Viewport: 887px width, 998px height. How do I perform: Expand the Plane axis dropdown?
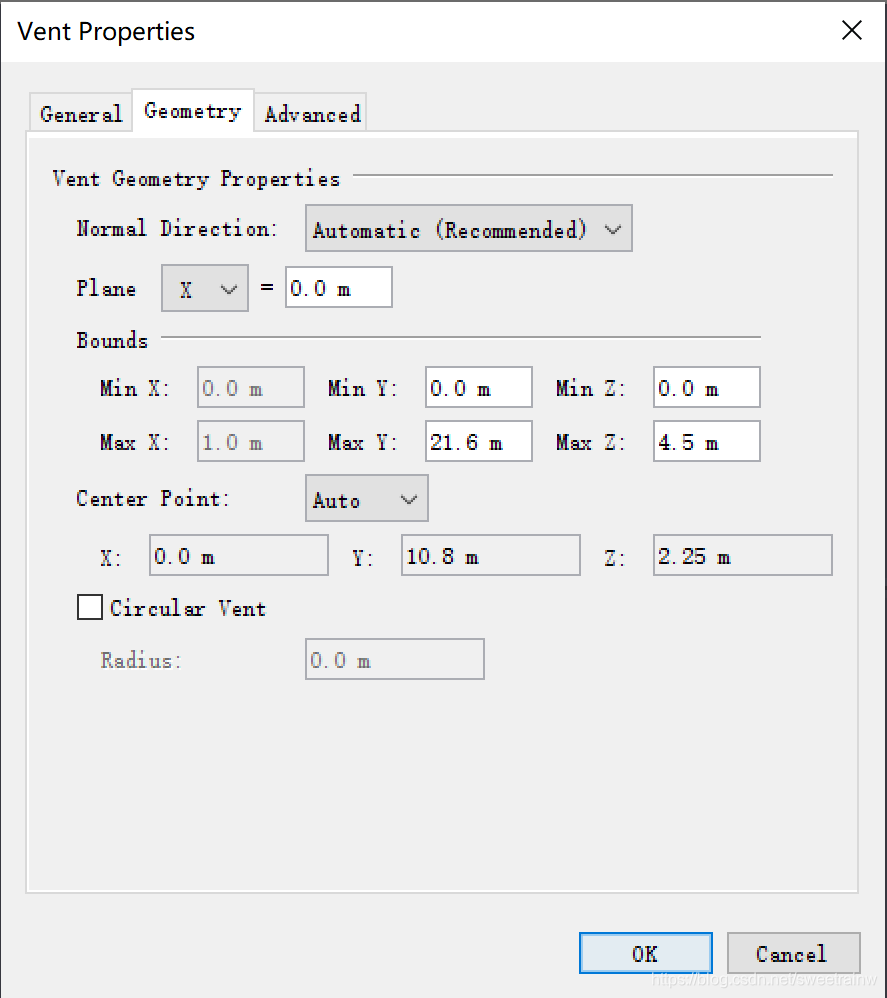tap(204, 288)
